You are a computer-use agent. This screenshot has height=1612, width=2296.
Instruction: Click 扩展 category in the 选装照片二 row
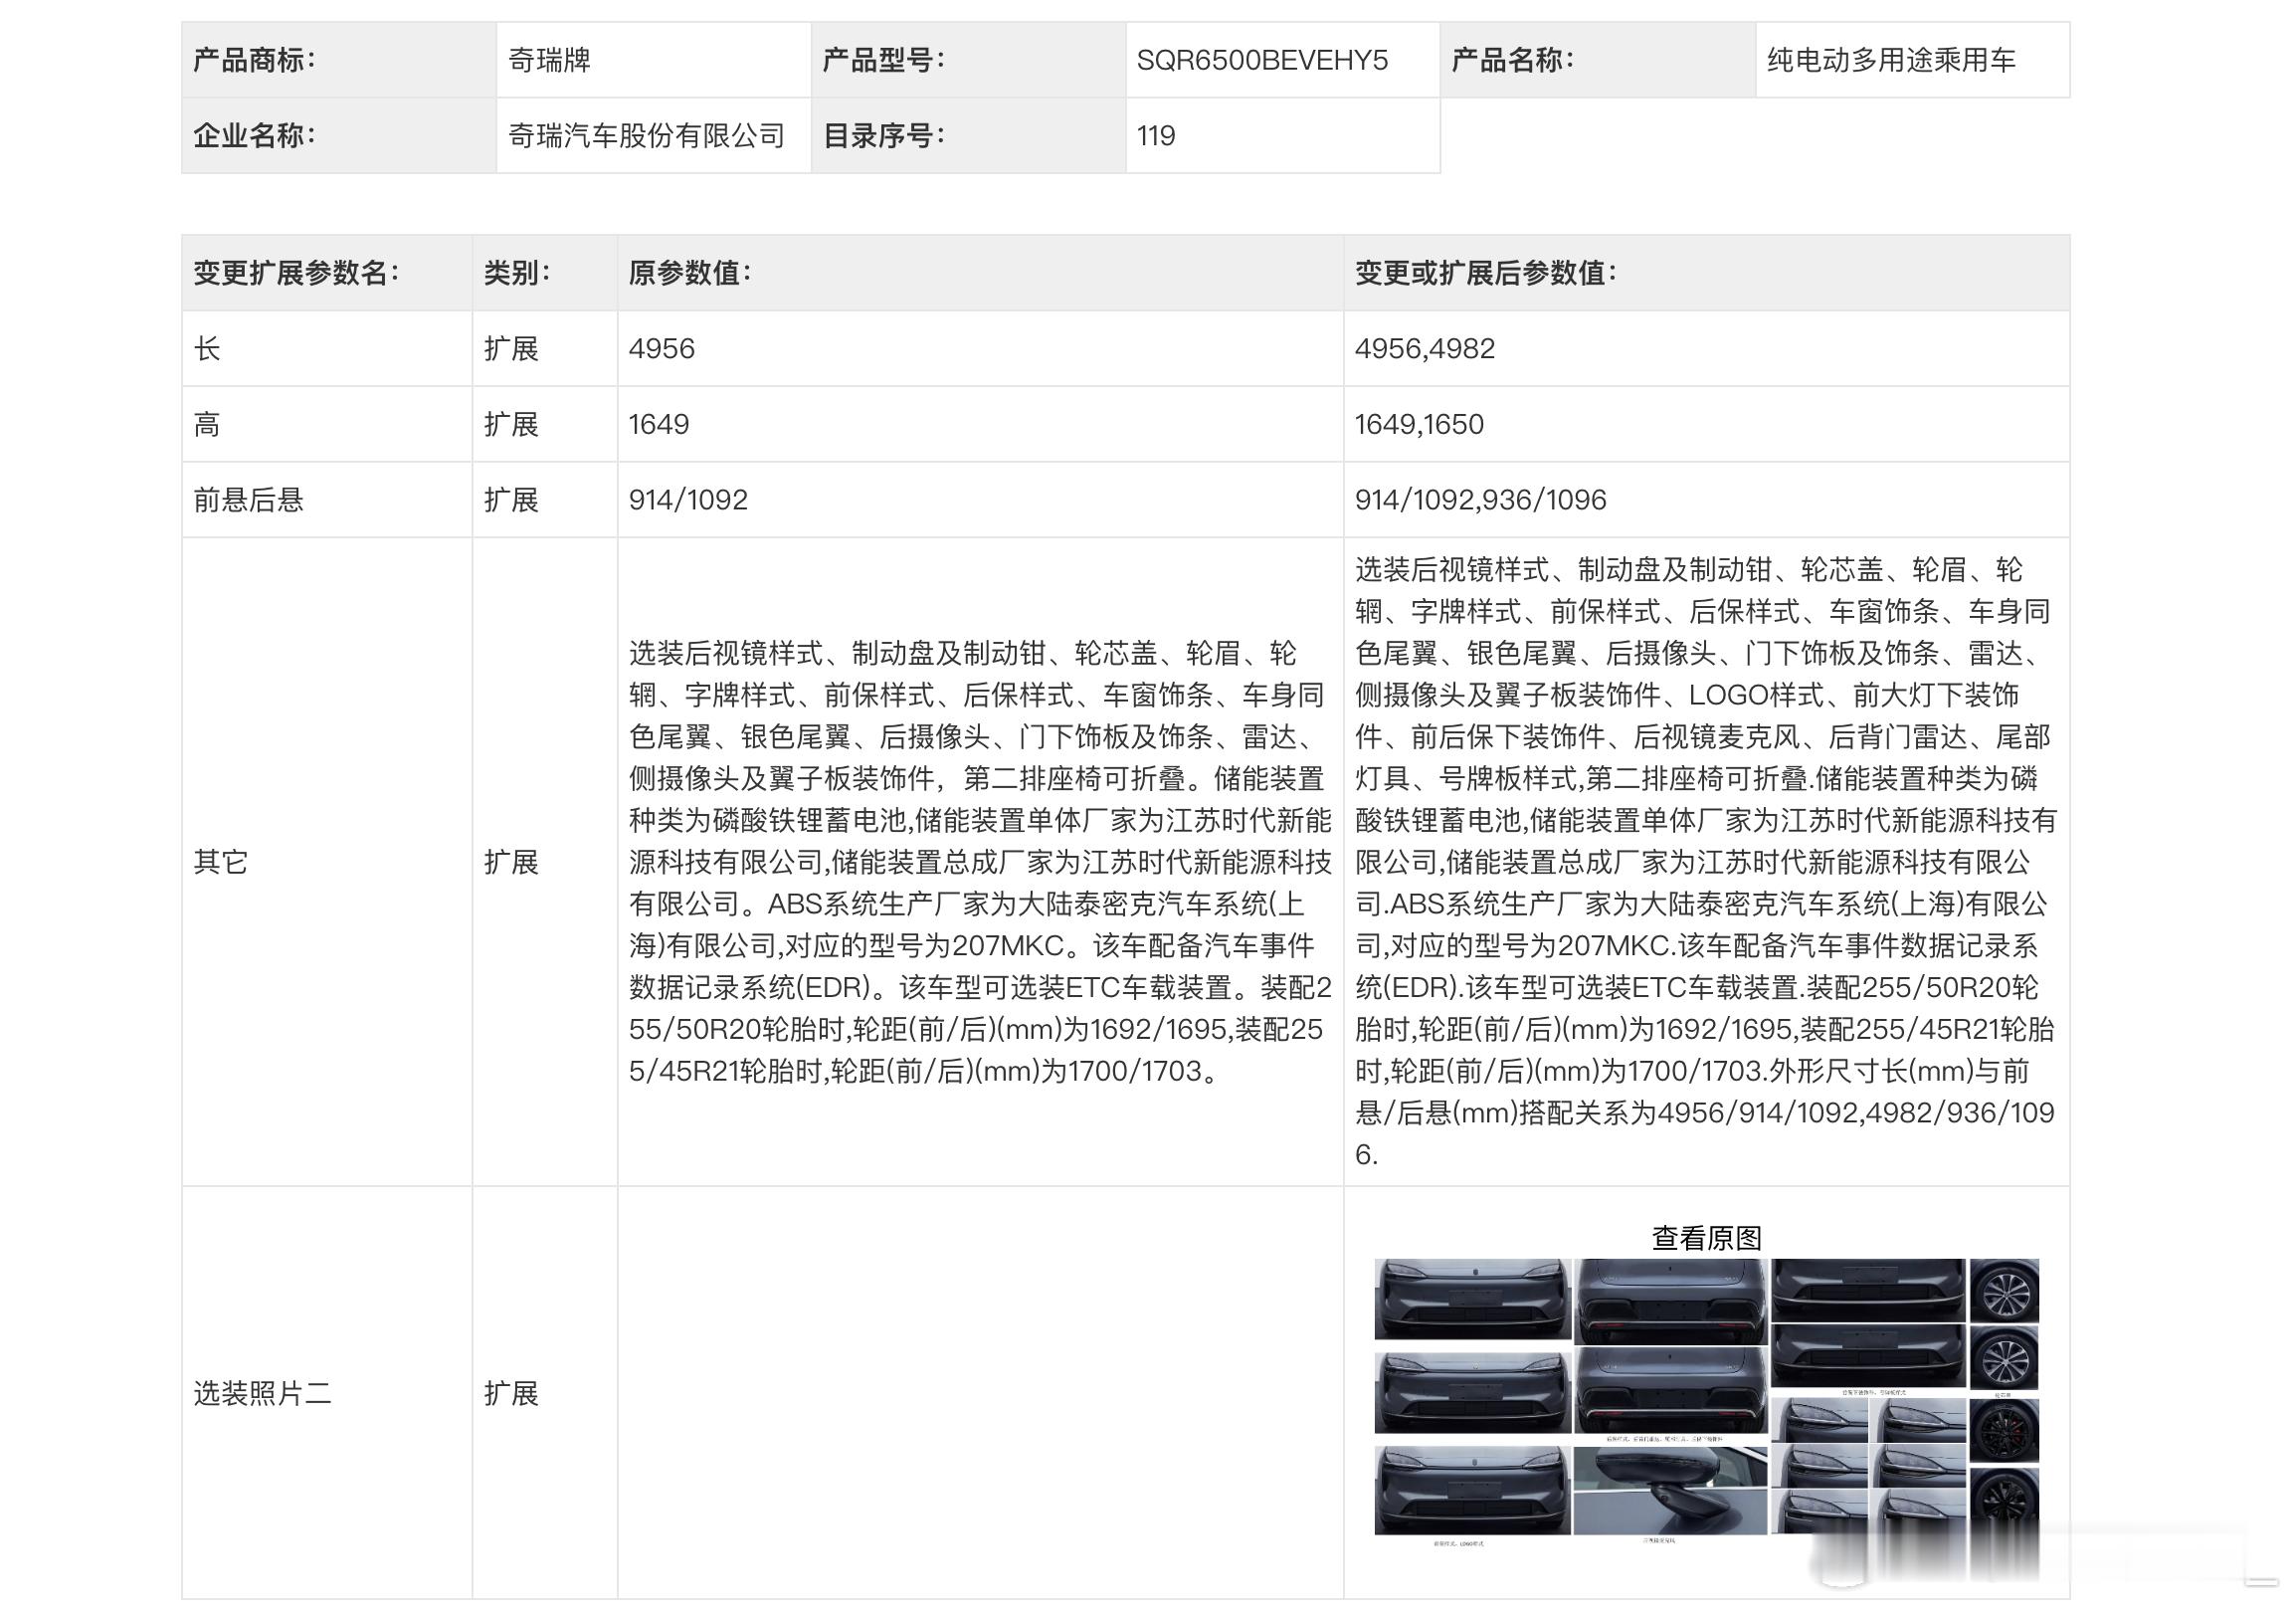pos(511,1393)
